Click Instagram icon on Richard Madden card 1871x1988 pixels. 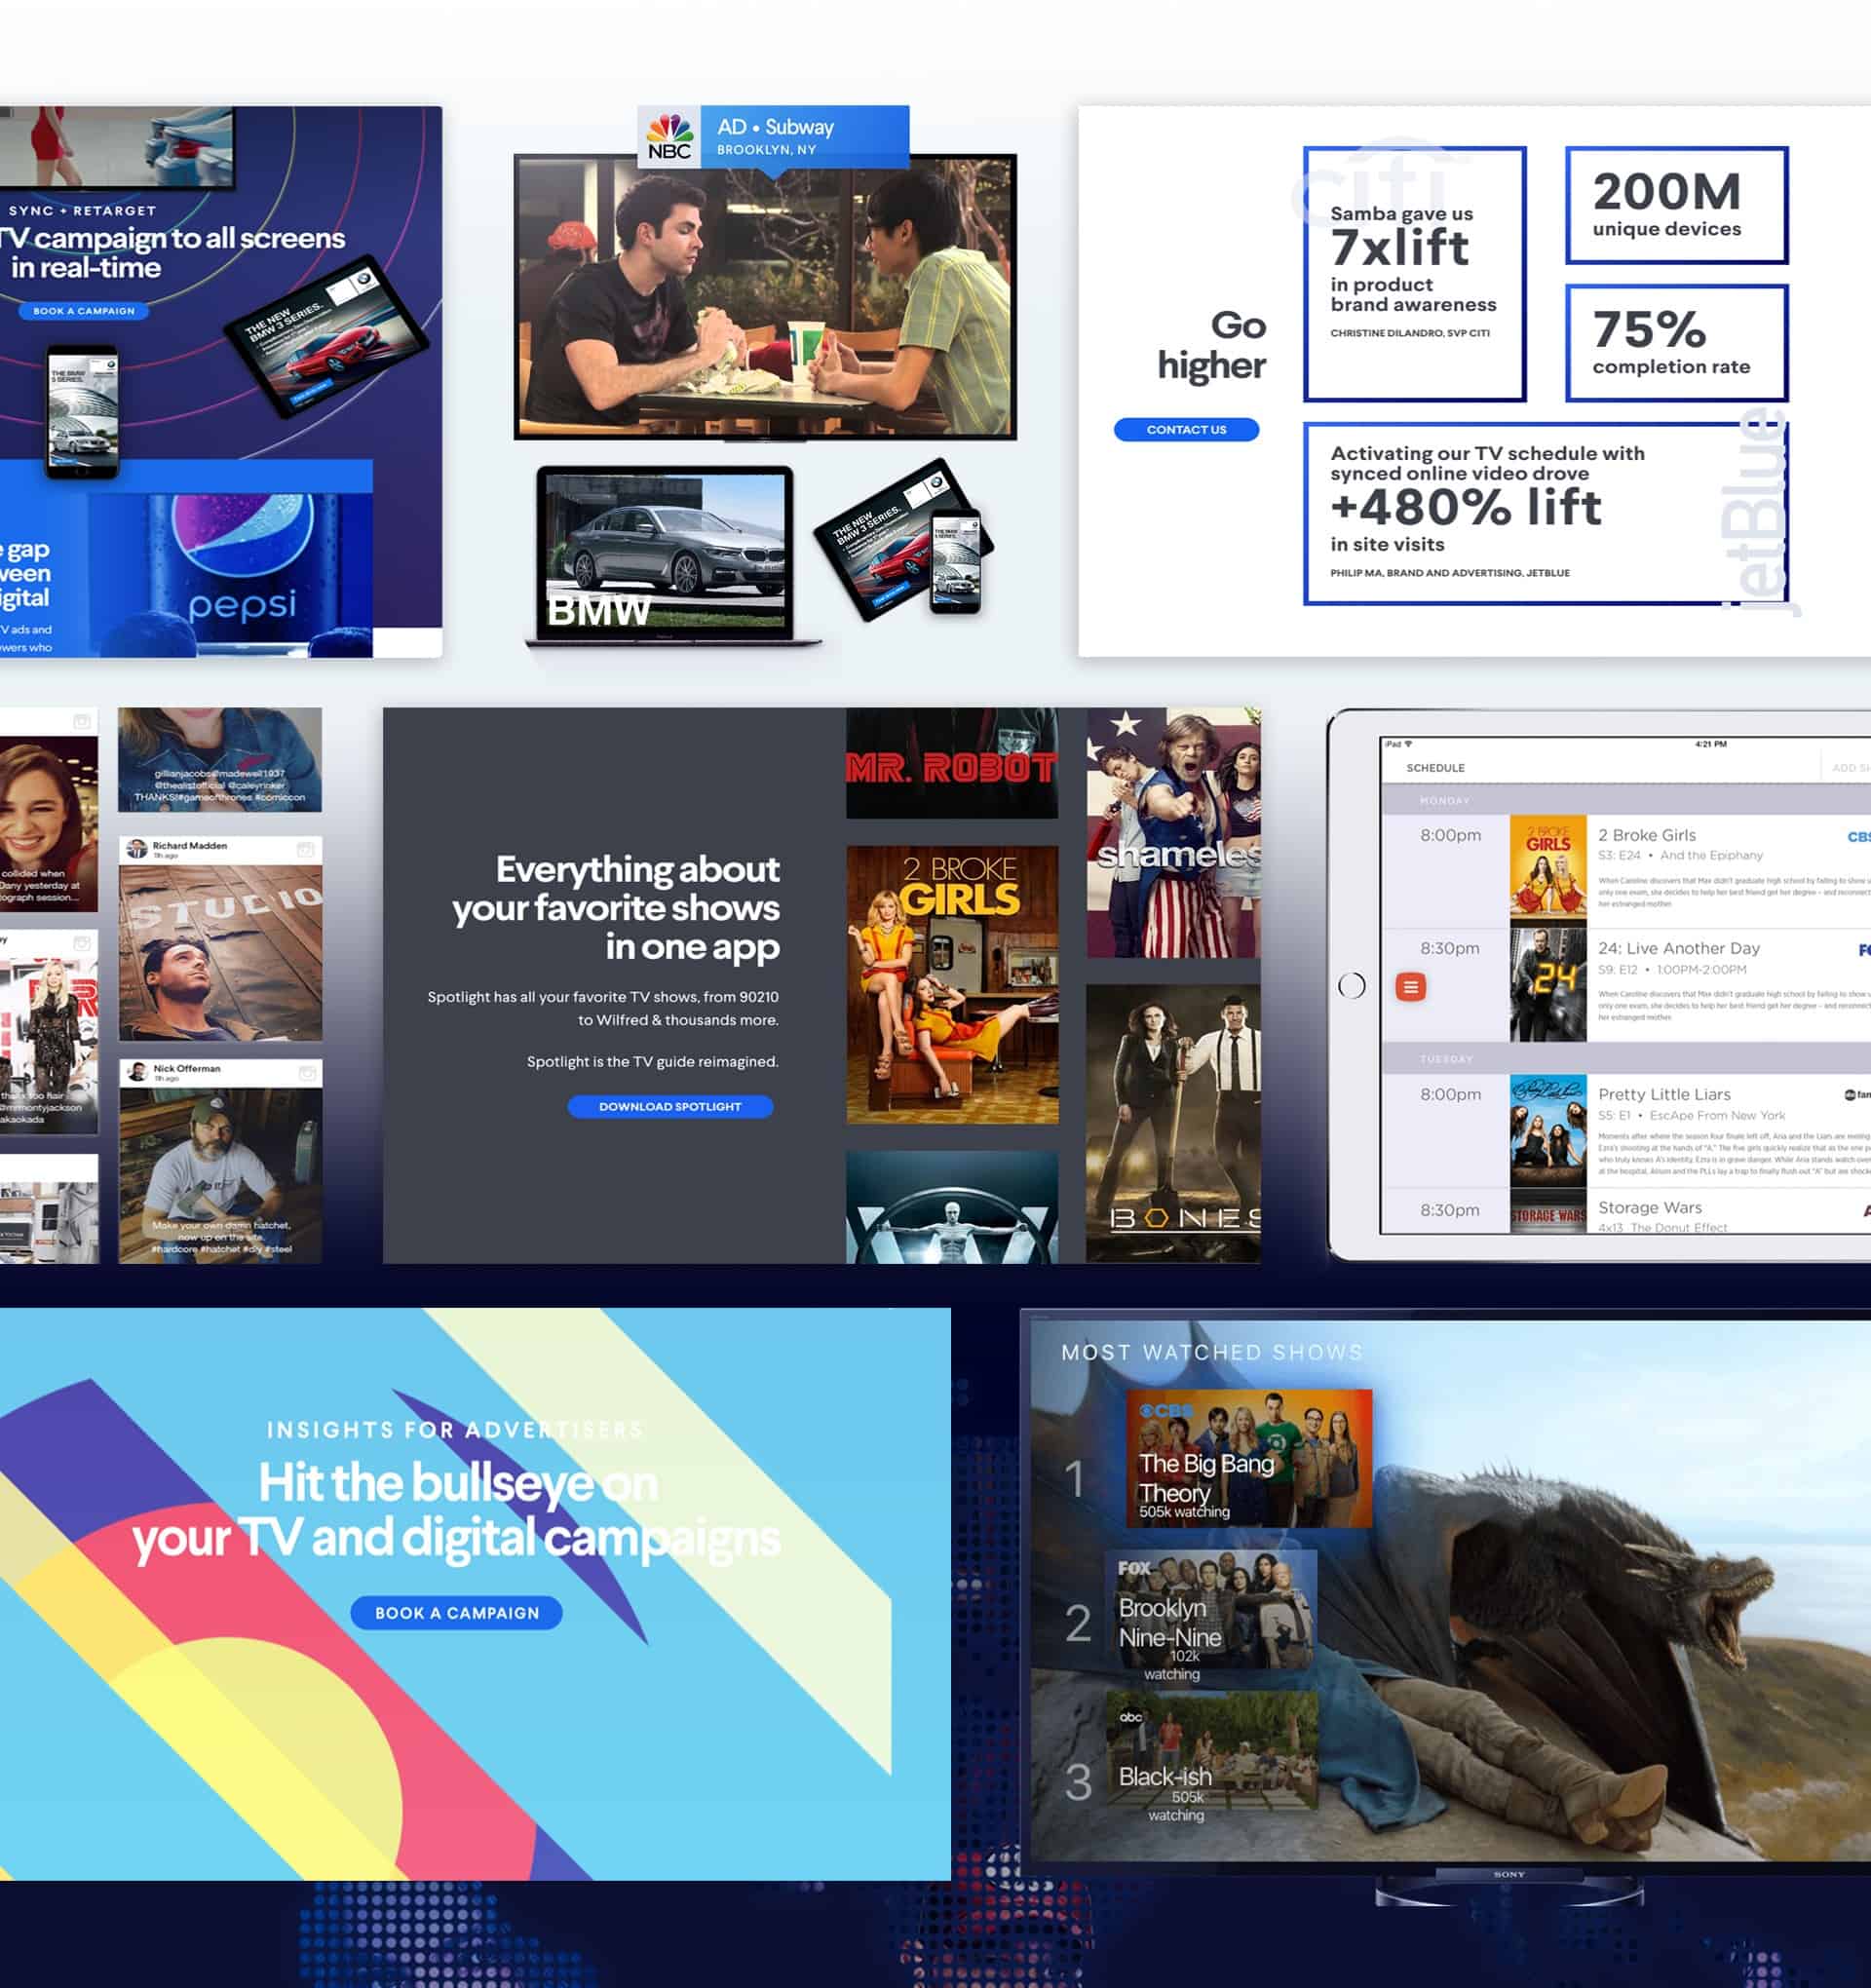[307, 849]
